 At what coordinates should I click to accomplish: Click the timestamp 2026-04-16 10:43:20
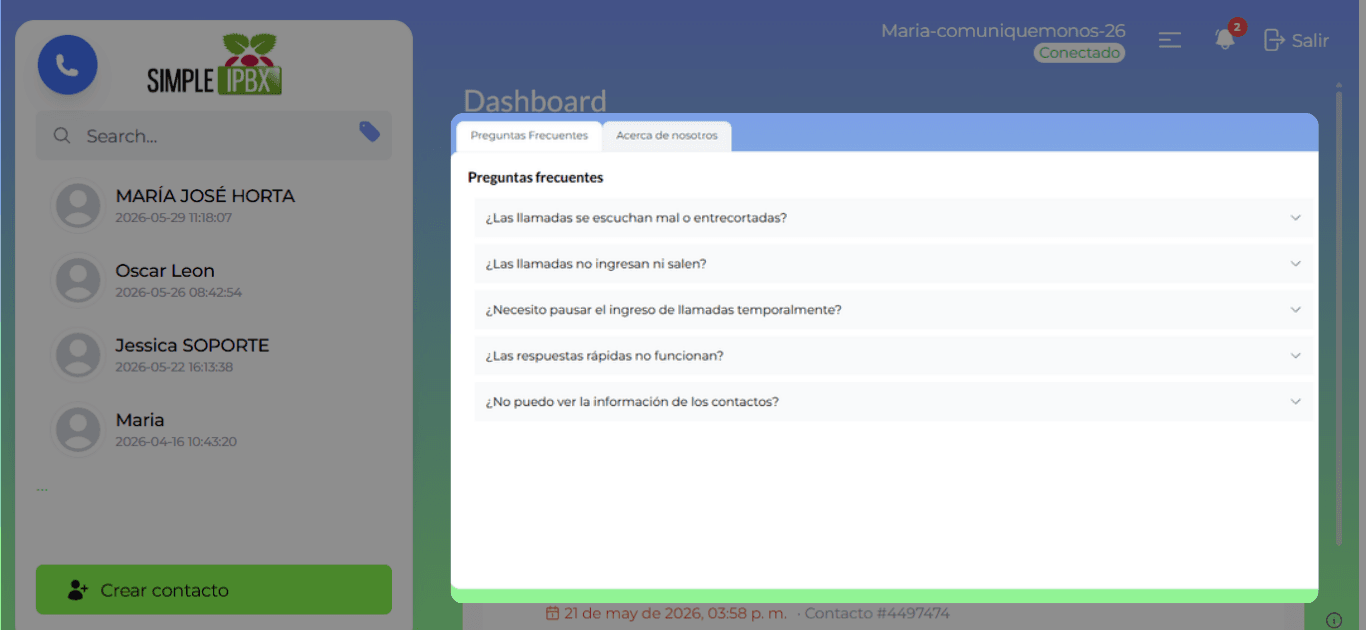(176, 441)
